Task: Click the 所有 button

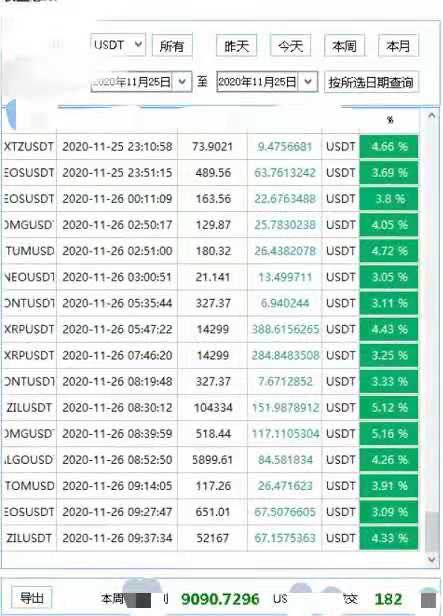Action: (x=172, y=46)
